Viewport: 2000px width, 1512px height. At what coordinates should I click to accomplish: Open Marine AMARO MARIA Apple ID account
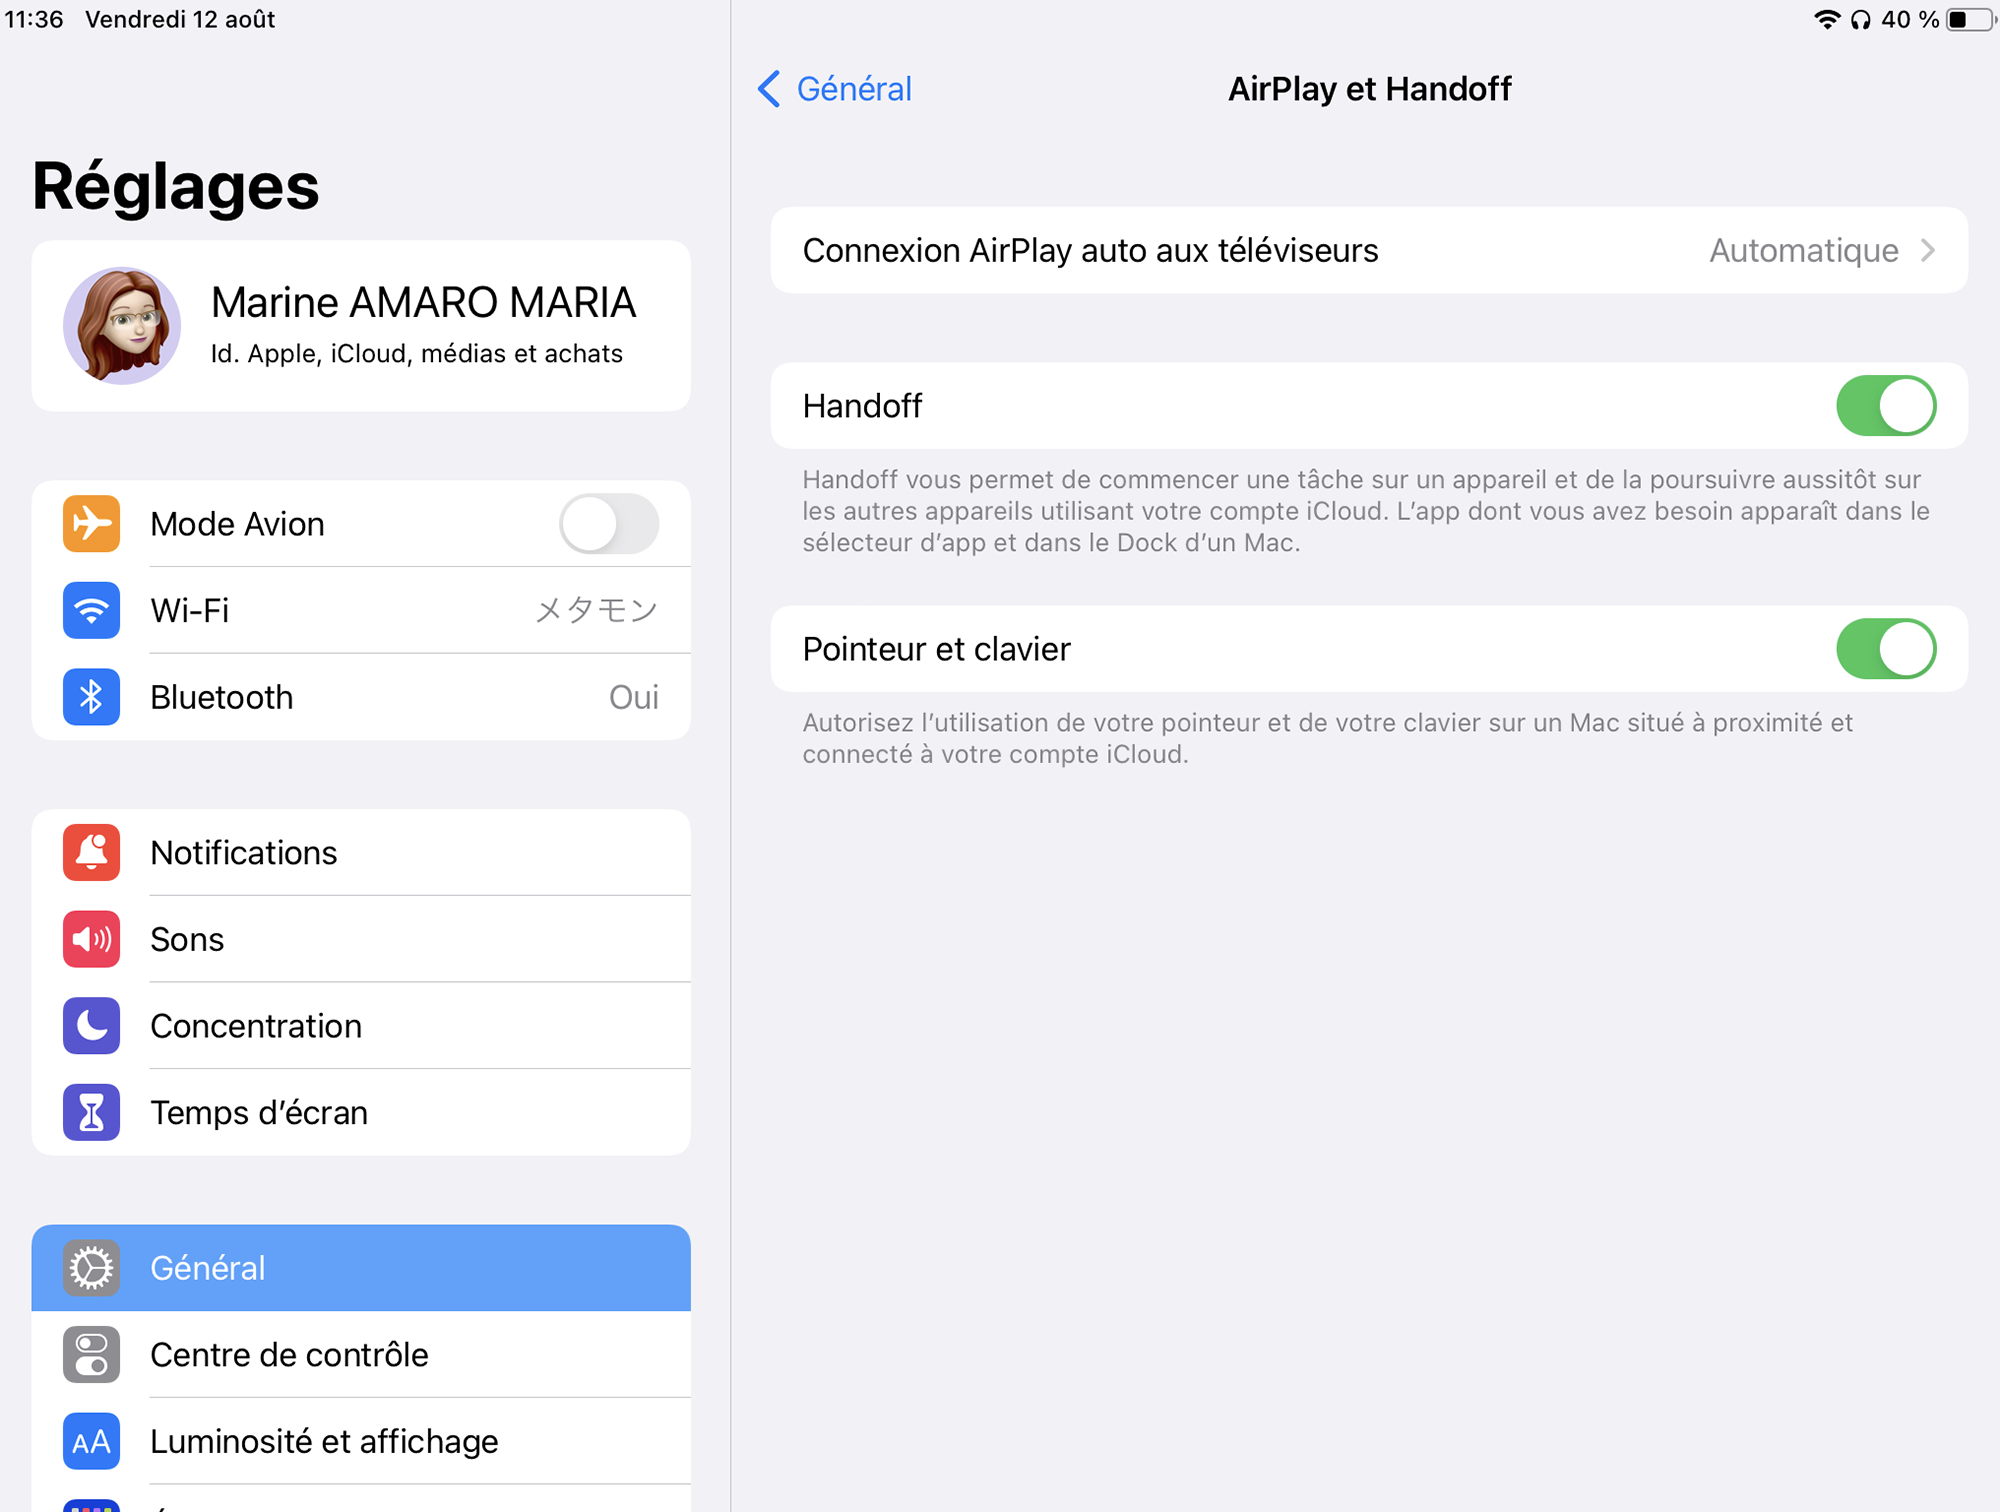click(423, 325)
